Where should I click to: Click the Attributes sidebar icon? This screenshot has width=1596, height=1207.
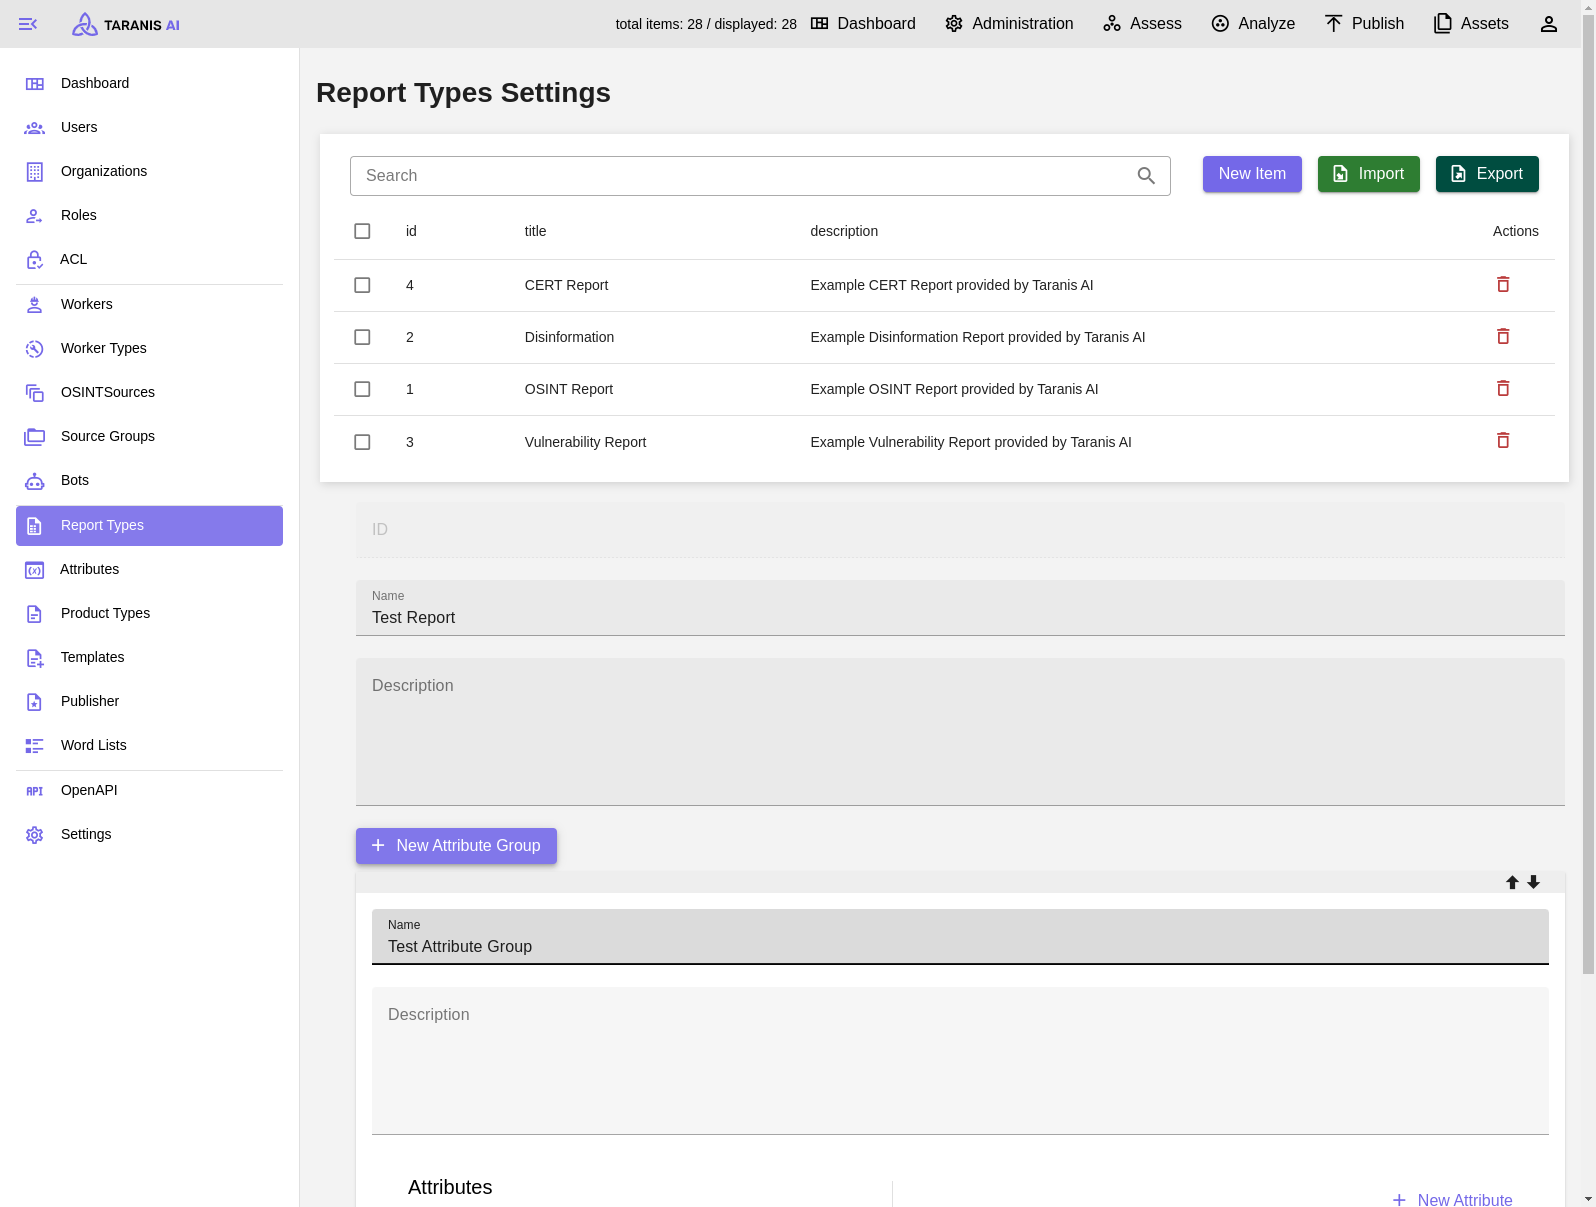click(x=35, y=570)
